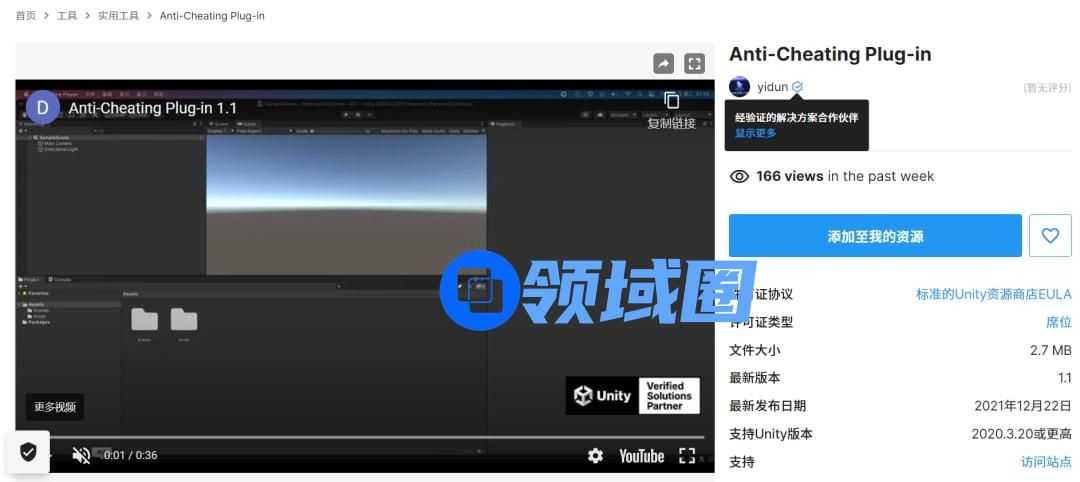Click the video progress bar
Screen dimensions: 1080x482
tap(360, 437)
